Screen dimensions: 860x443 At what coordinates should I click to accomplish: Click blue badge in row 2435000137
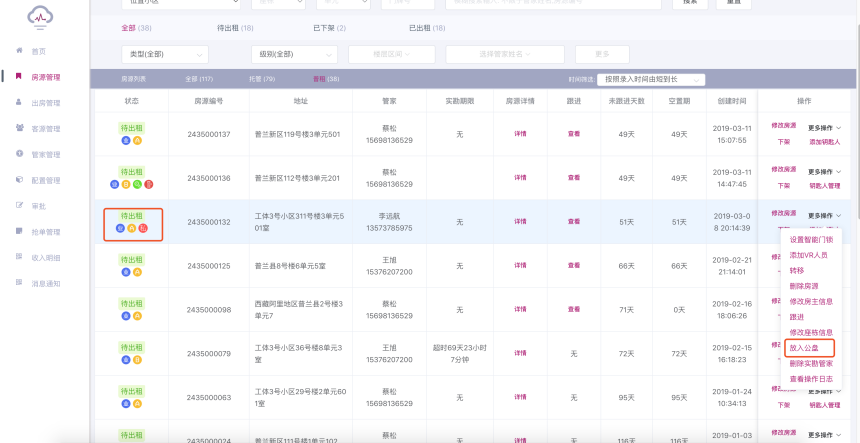pos(126,141)
